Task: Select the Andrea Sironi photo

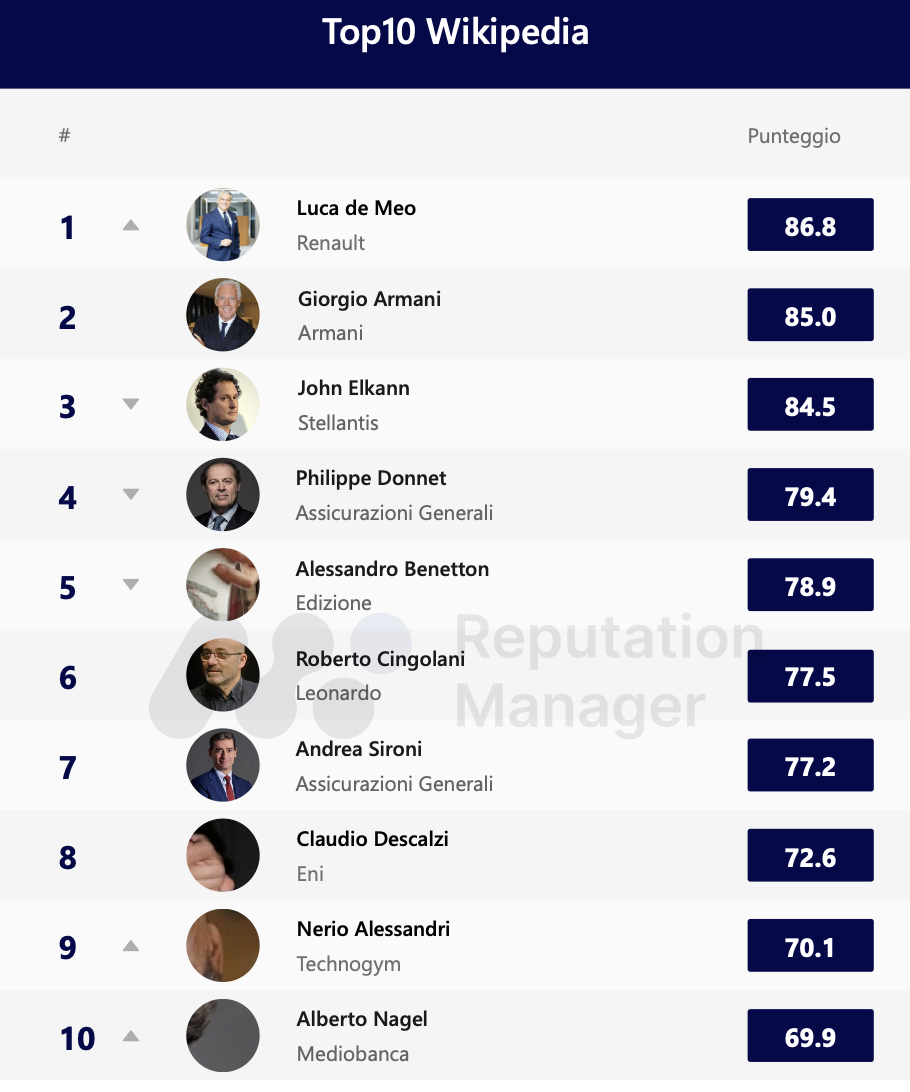Action: tap(223, 766)
